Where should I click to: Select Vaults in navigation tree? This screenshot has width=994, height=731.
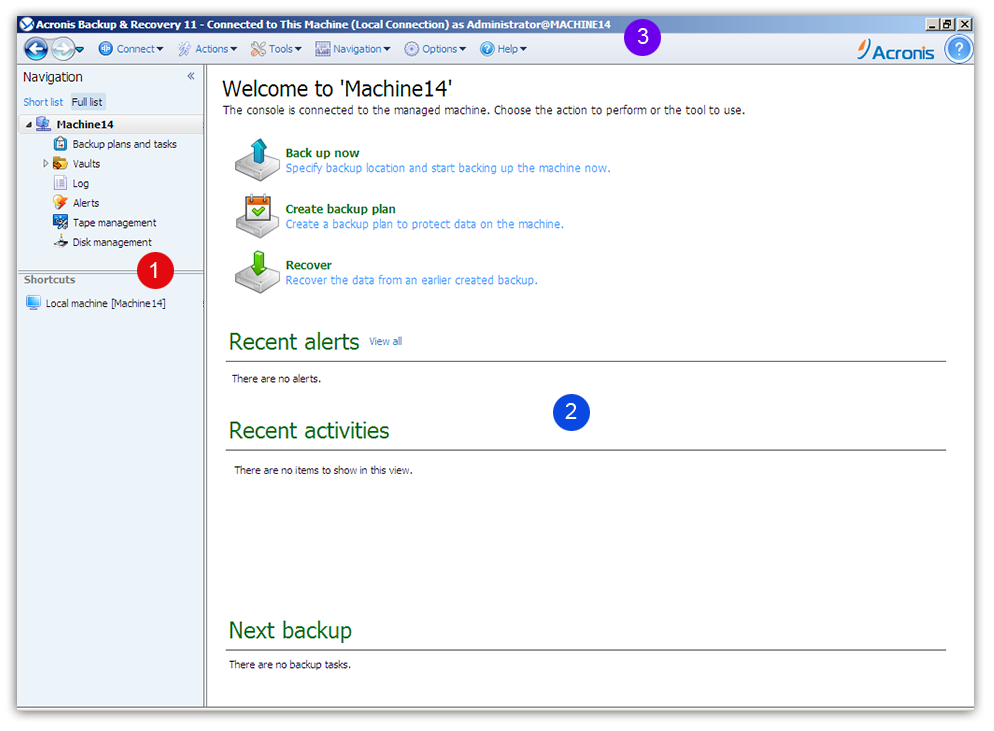[86, 164]
